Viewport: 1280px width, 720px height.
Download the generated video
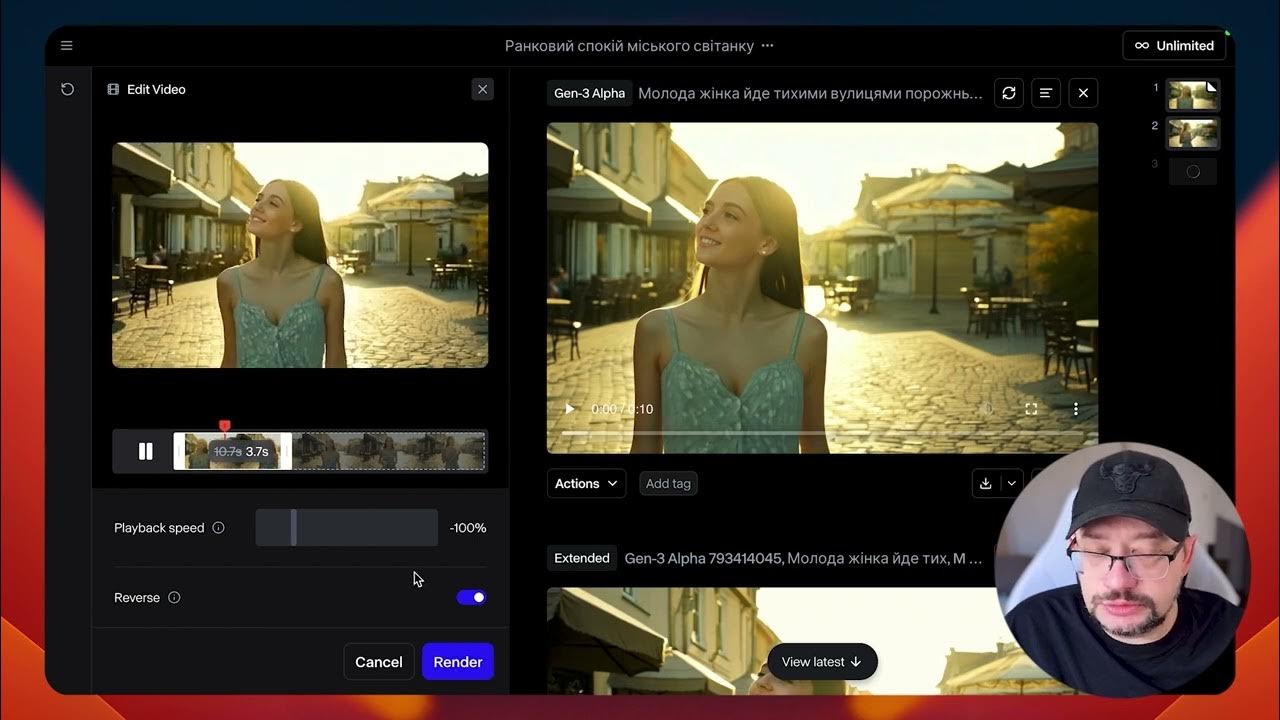pyautogui.click(x=985, y=483)
